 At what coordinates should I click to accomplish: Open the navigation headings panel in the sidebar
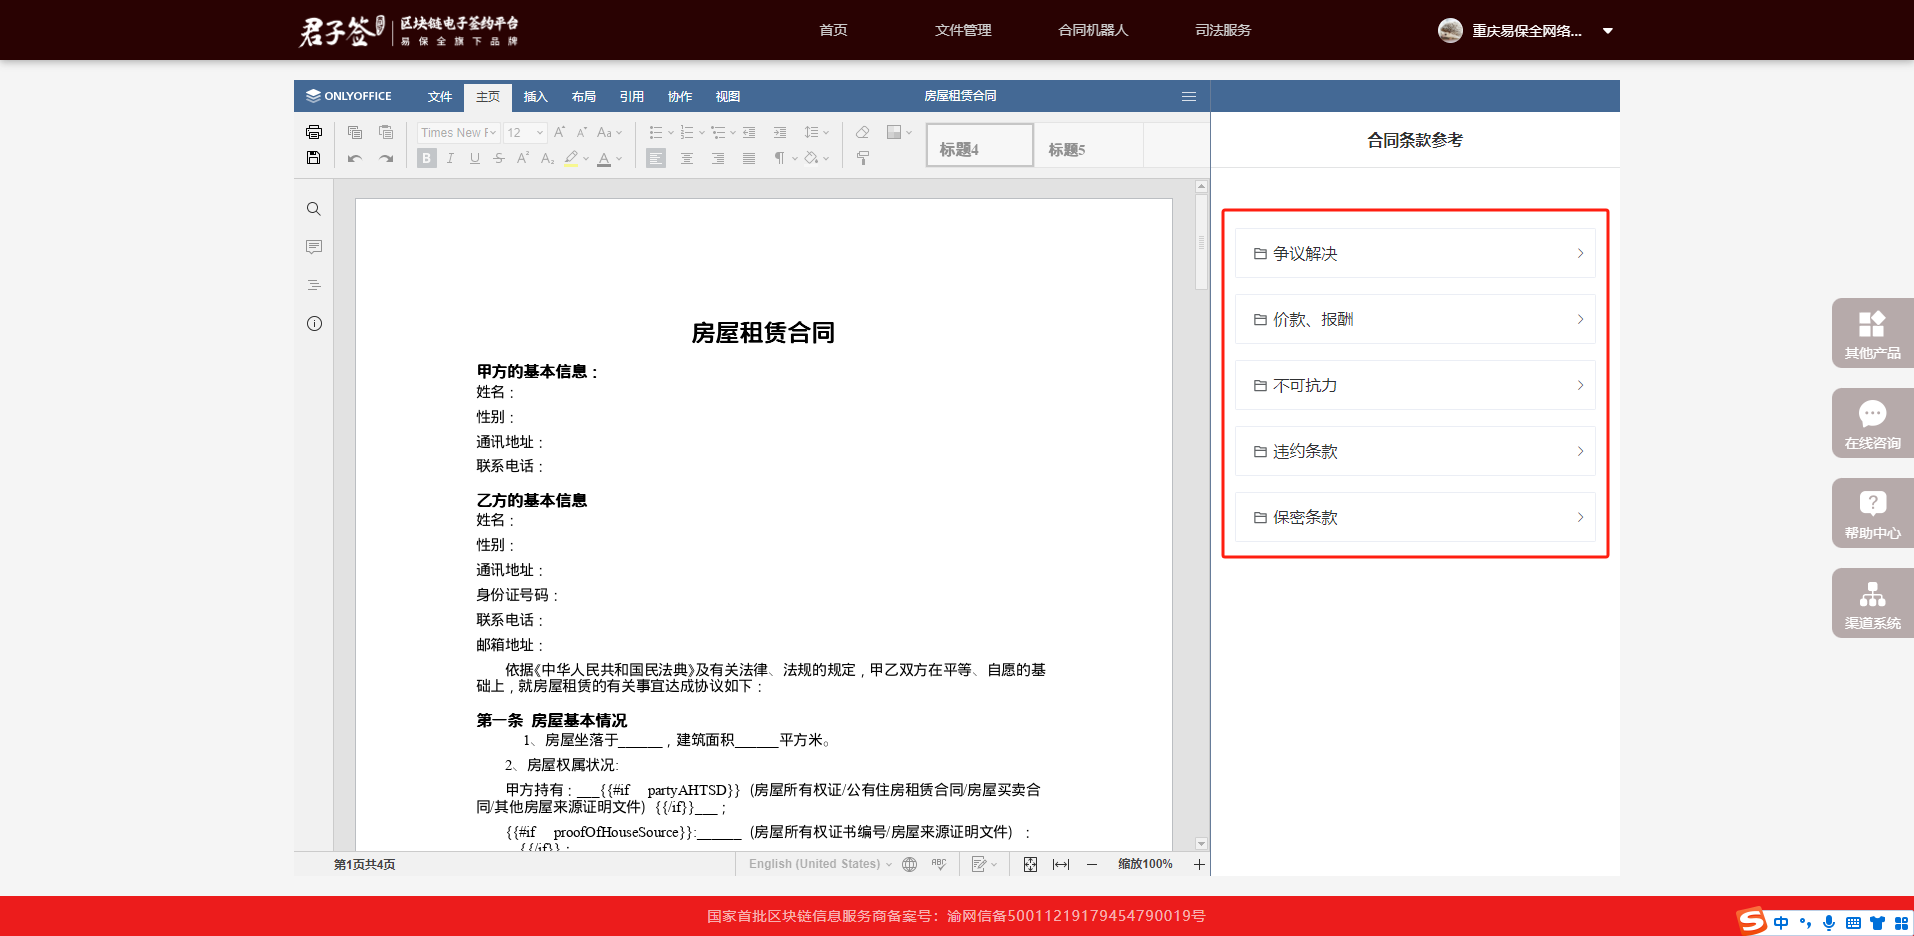[314, 285]
